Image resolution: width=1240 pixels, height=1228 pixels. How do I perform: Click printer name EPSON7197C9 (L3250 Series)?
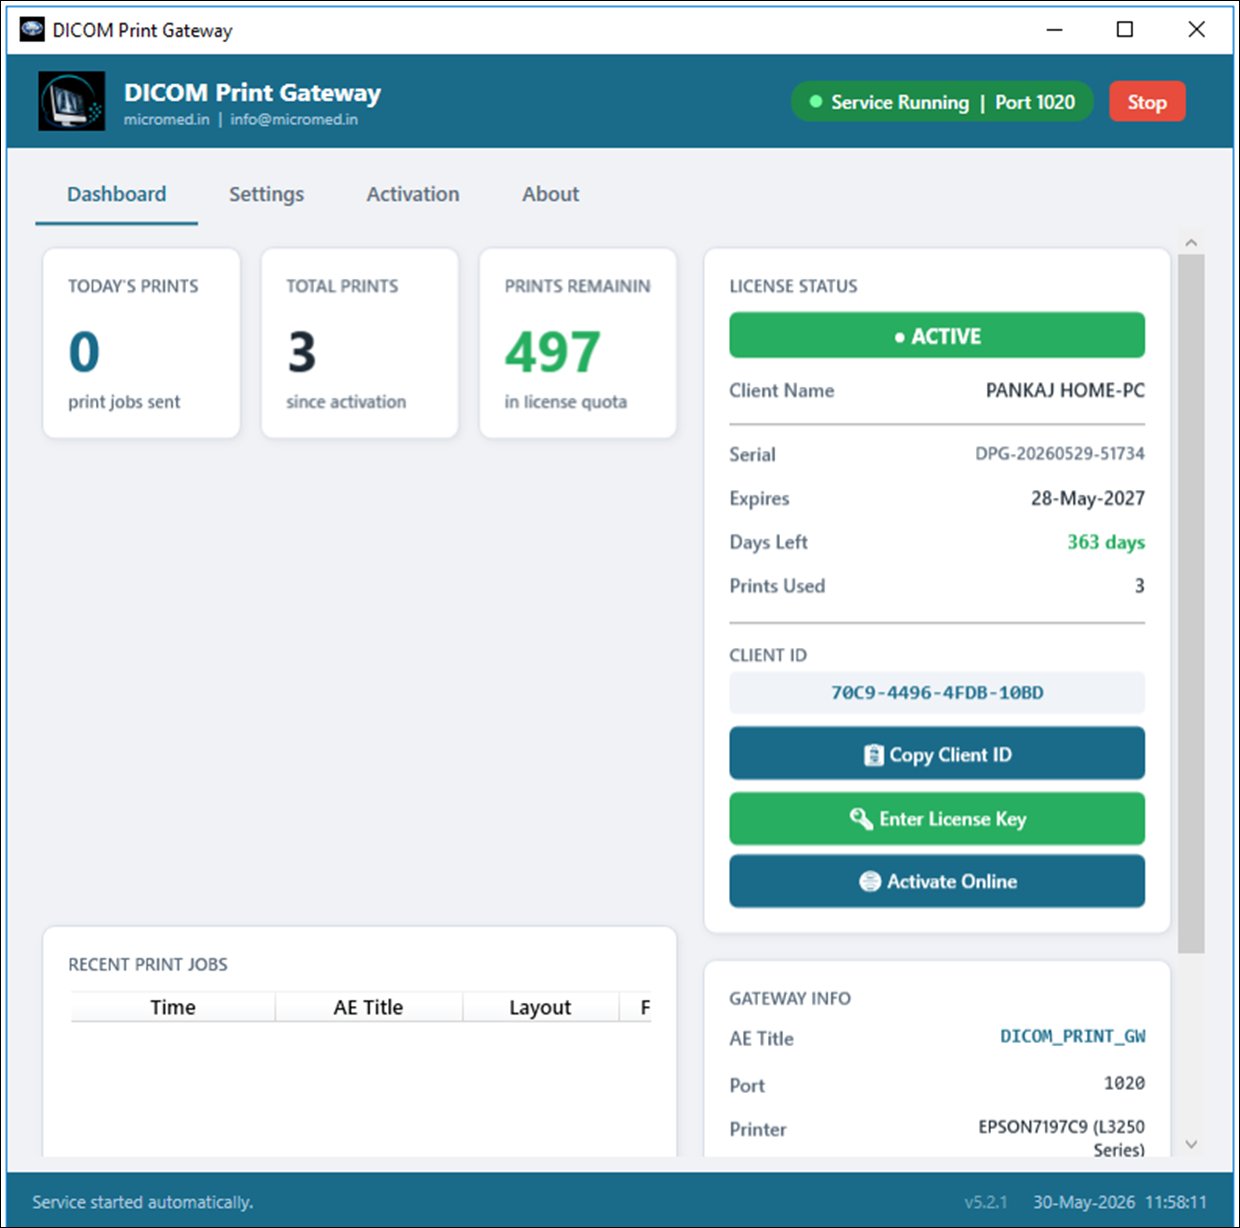tap(1061, 1138)
